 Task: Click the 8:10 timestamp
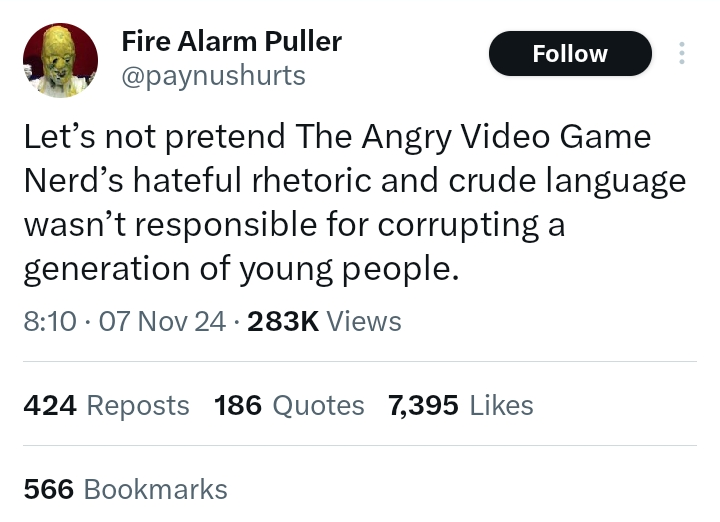tap(48, 321)
